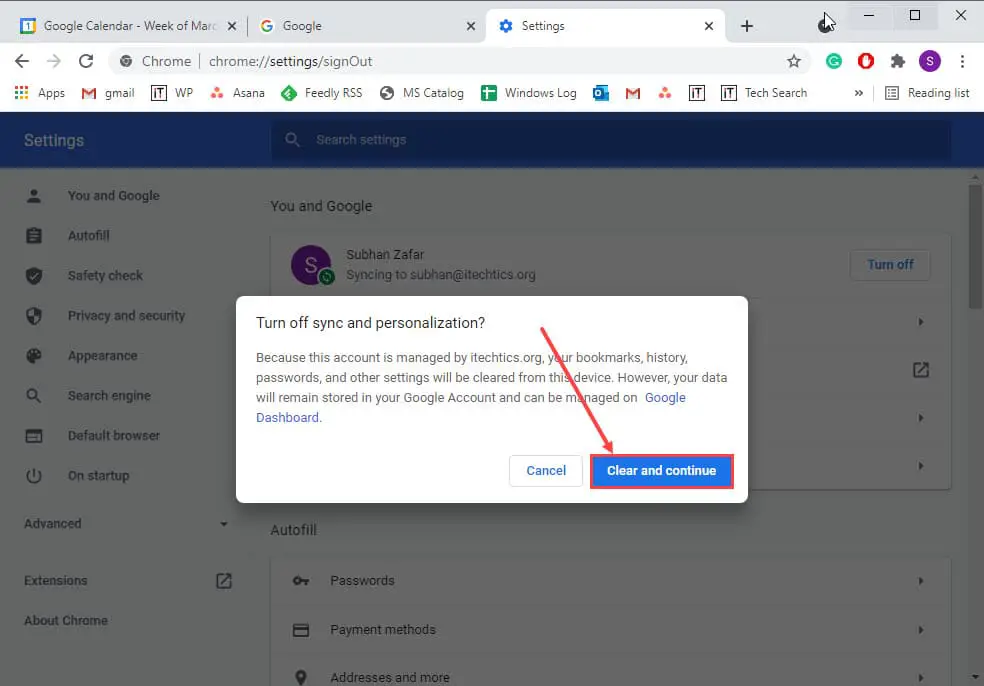This screenshot has height=686, width=984.
Task: Switch to the Google Calendar tab
Action: [x=120, y=26]
